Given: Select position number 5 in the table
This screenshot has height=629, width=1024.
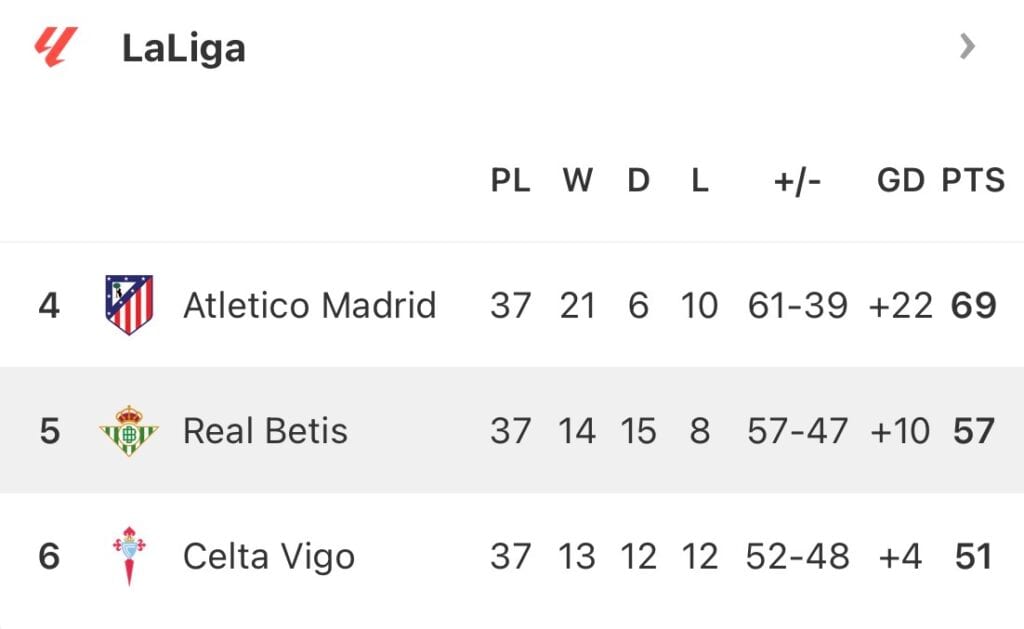Looking at the screenshot, I should pyautogui.click(x=50, y=431).
